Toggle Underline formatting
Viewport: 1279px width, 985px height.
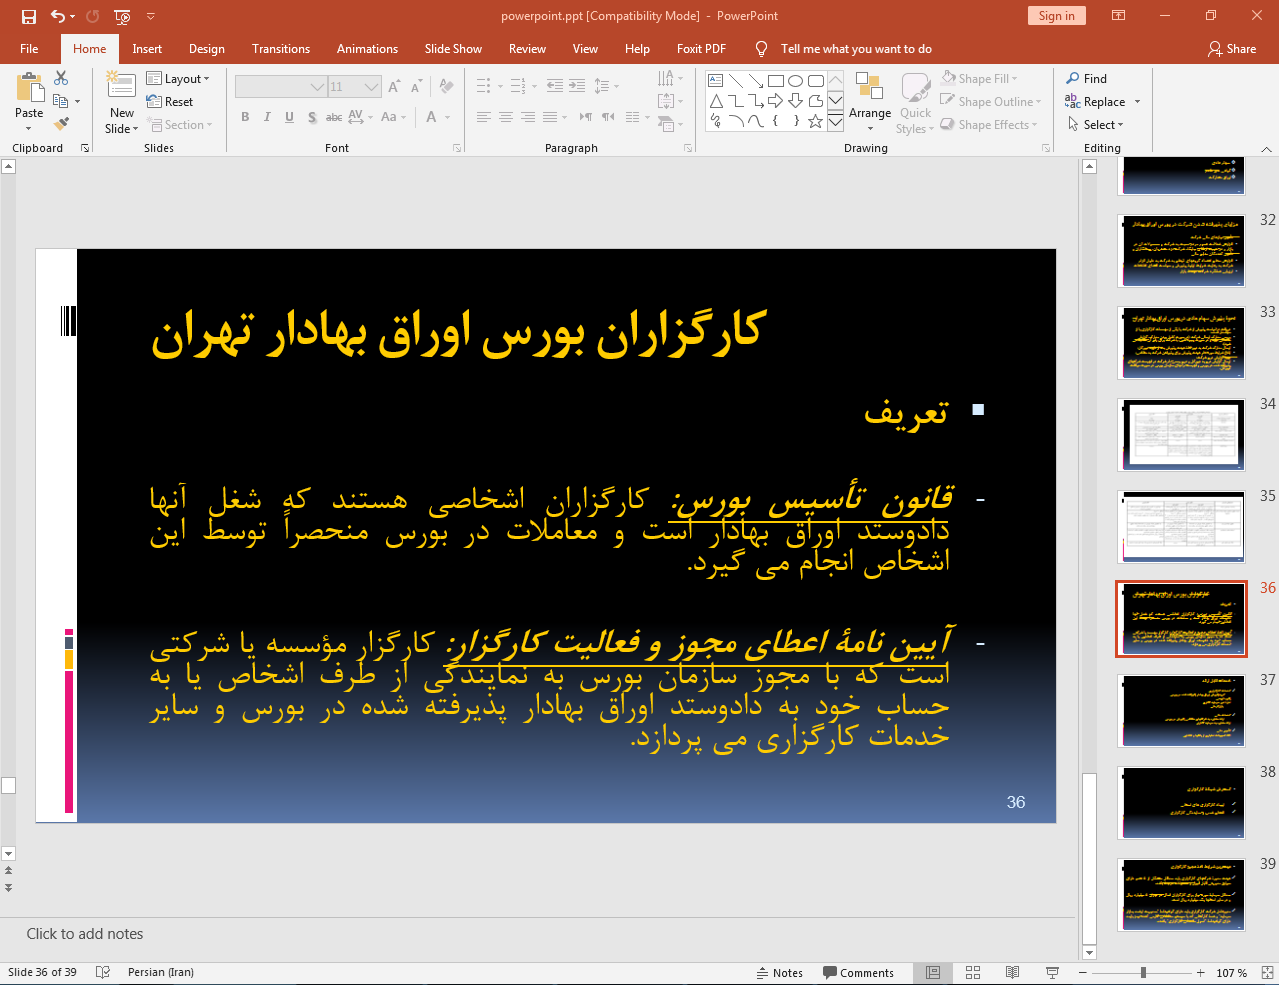click(289, 117)
